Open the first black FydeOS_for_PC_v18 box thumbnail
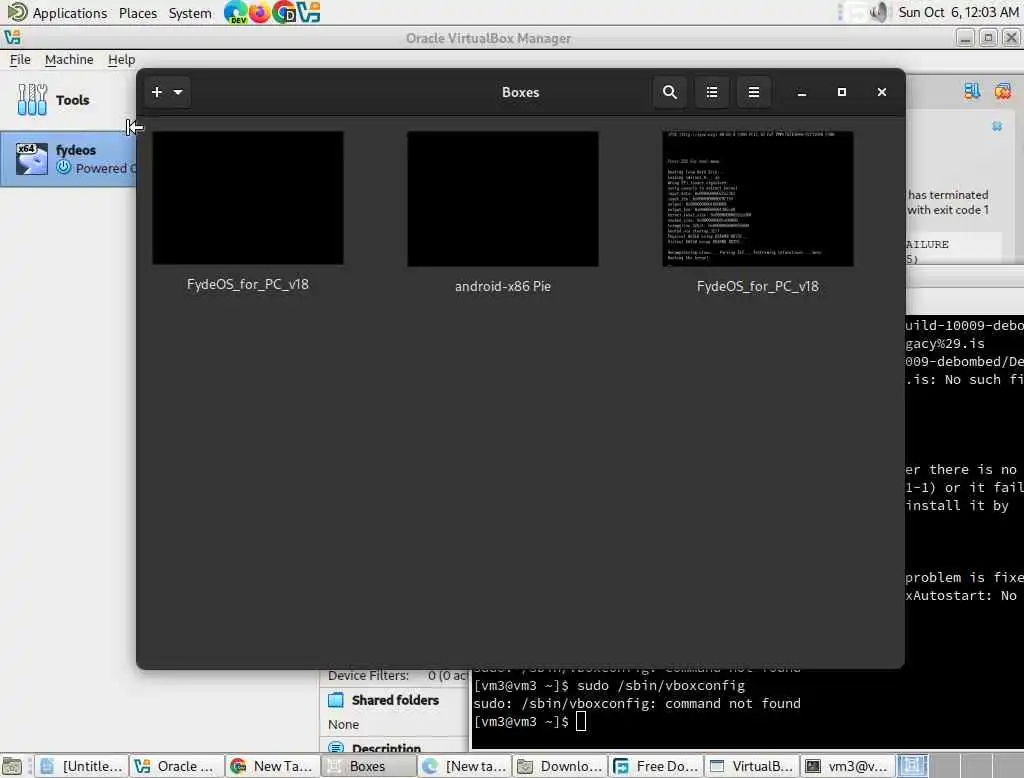The height and width of the screenshot is (778, 1024). point(248,198)
